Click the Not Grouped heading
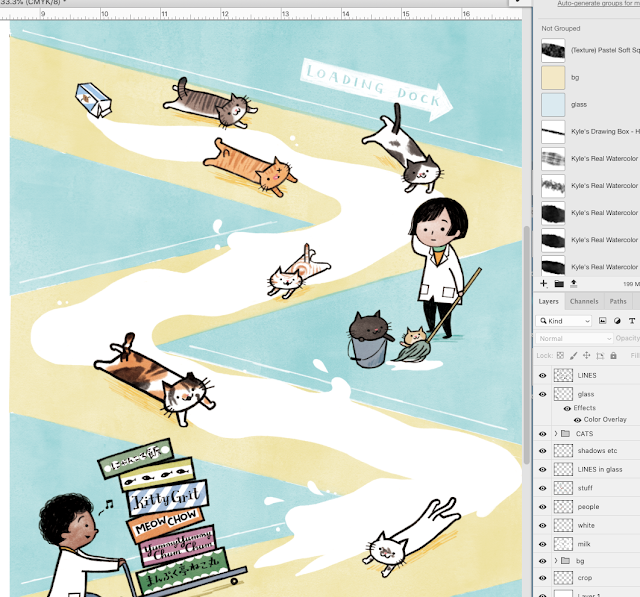 [561, 29]
